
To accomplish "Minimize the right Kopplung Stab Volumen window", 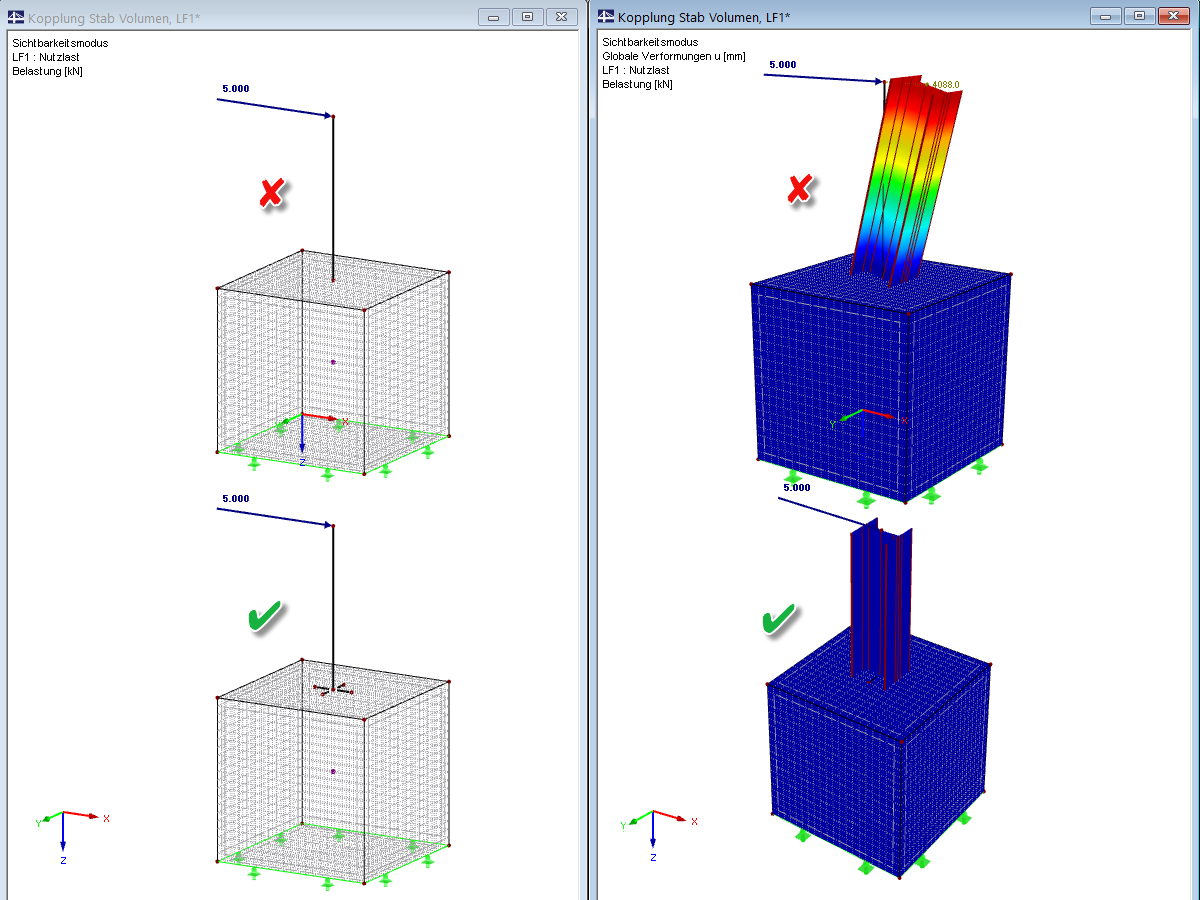I will 1105,17.
